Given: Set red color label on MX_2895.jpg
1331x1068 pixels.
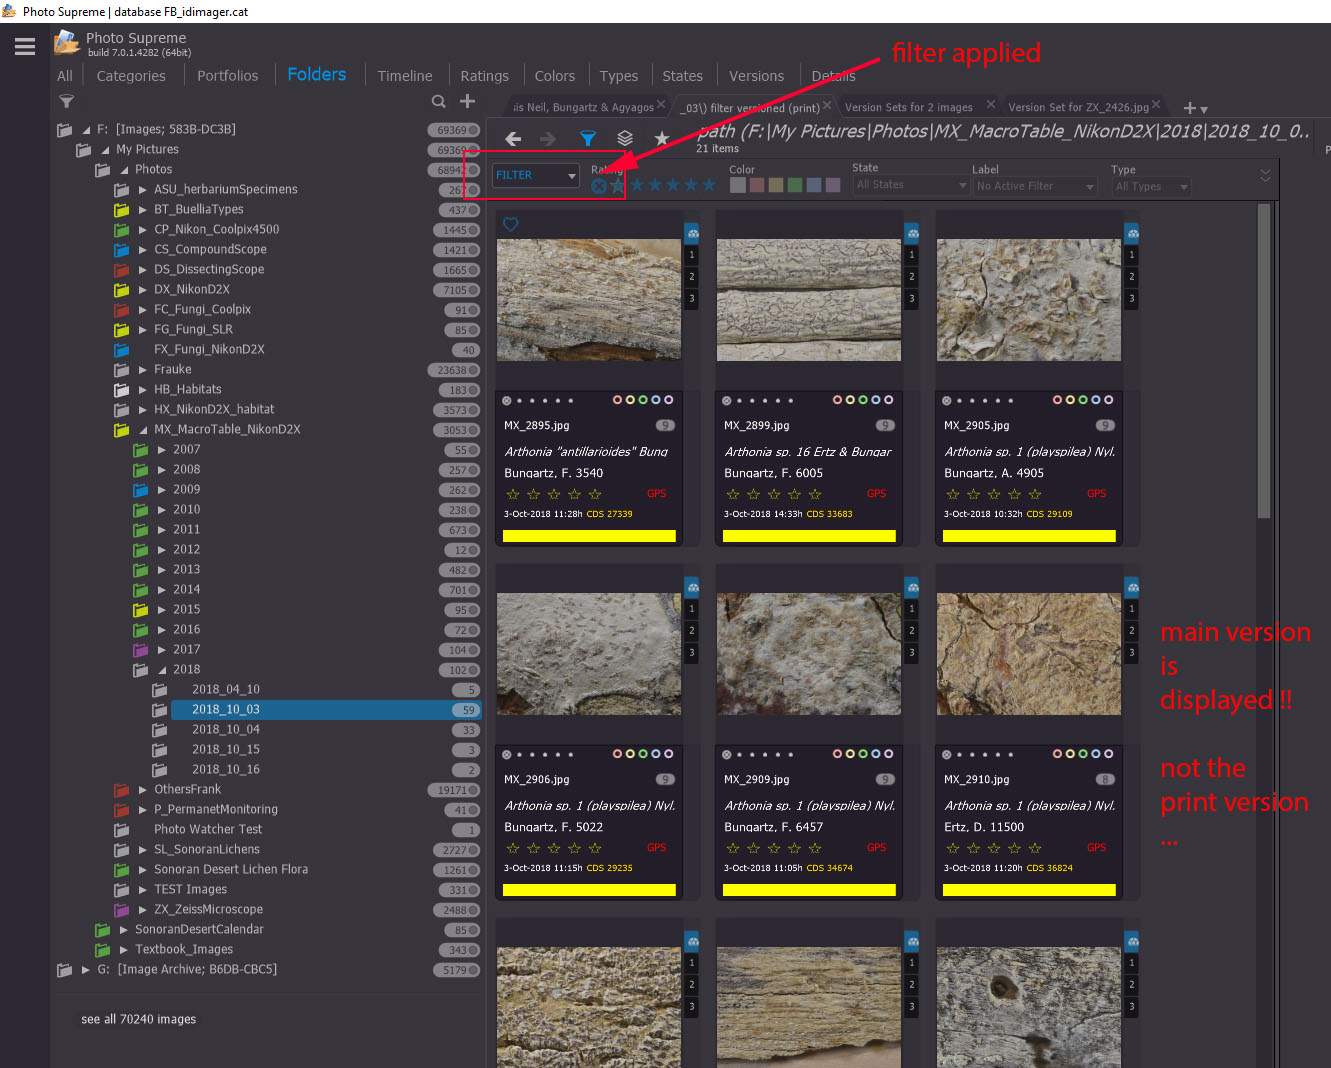Looking at the screenshot, I should pos(617,400).
